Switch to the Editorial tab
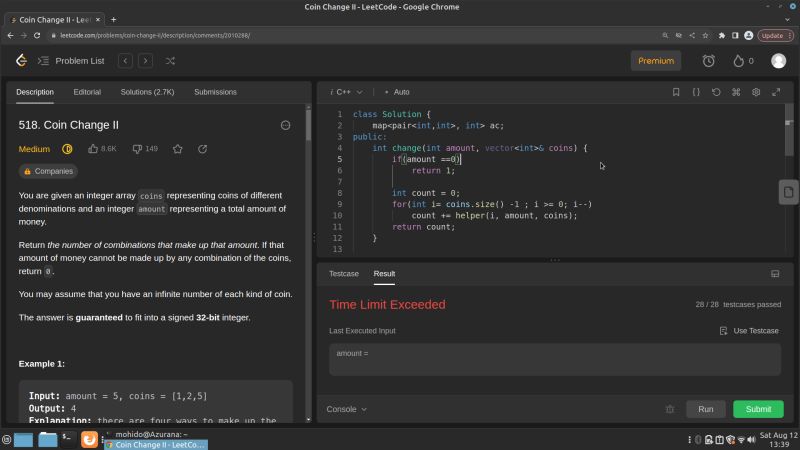Image resolution: width=800 pixels, height=450 pixels. point(87,92)
